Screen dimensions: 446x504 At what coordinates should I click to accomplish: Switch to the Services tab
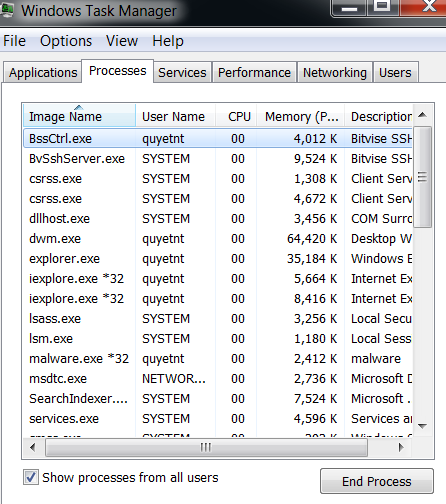182,72
